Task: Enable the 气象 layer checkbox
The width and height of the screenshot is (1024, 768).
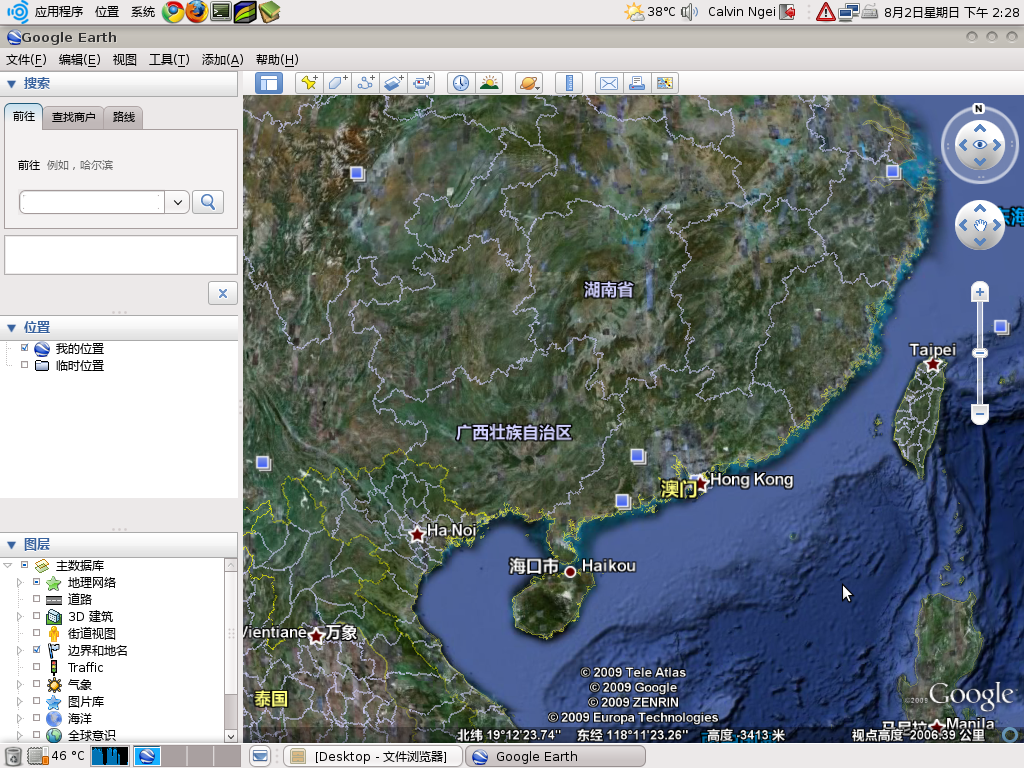Action: click(37, 684)
